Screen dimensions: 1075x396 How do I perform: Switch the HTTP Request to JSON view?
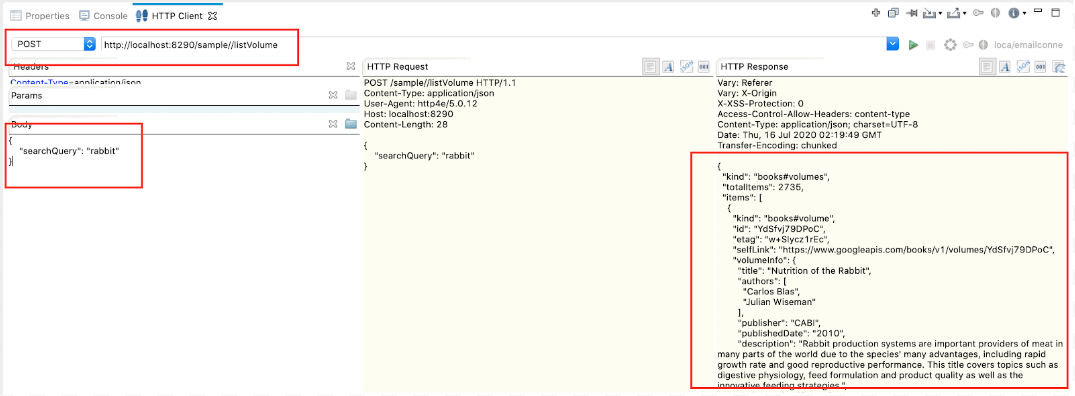(x=686, y=67)
